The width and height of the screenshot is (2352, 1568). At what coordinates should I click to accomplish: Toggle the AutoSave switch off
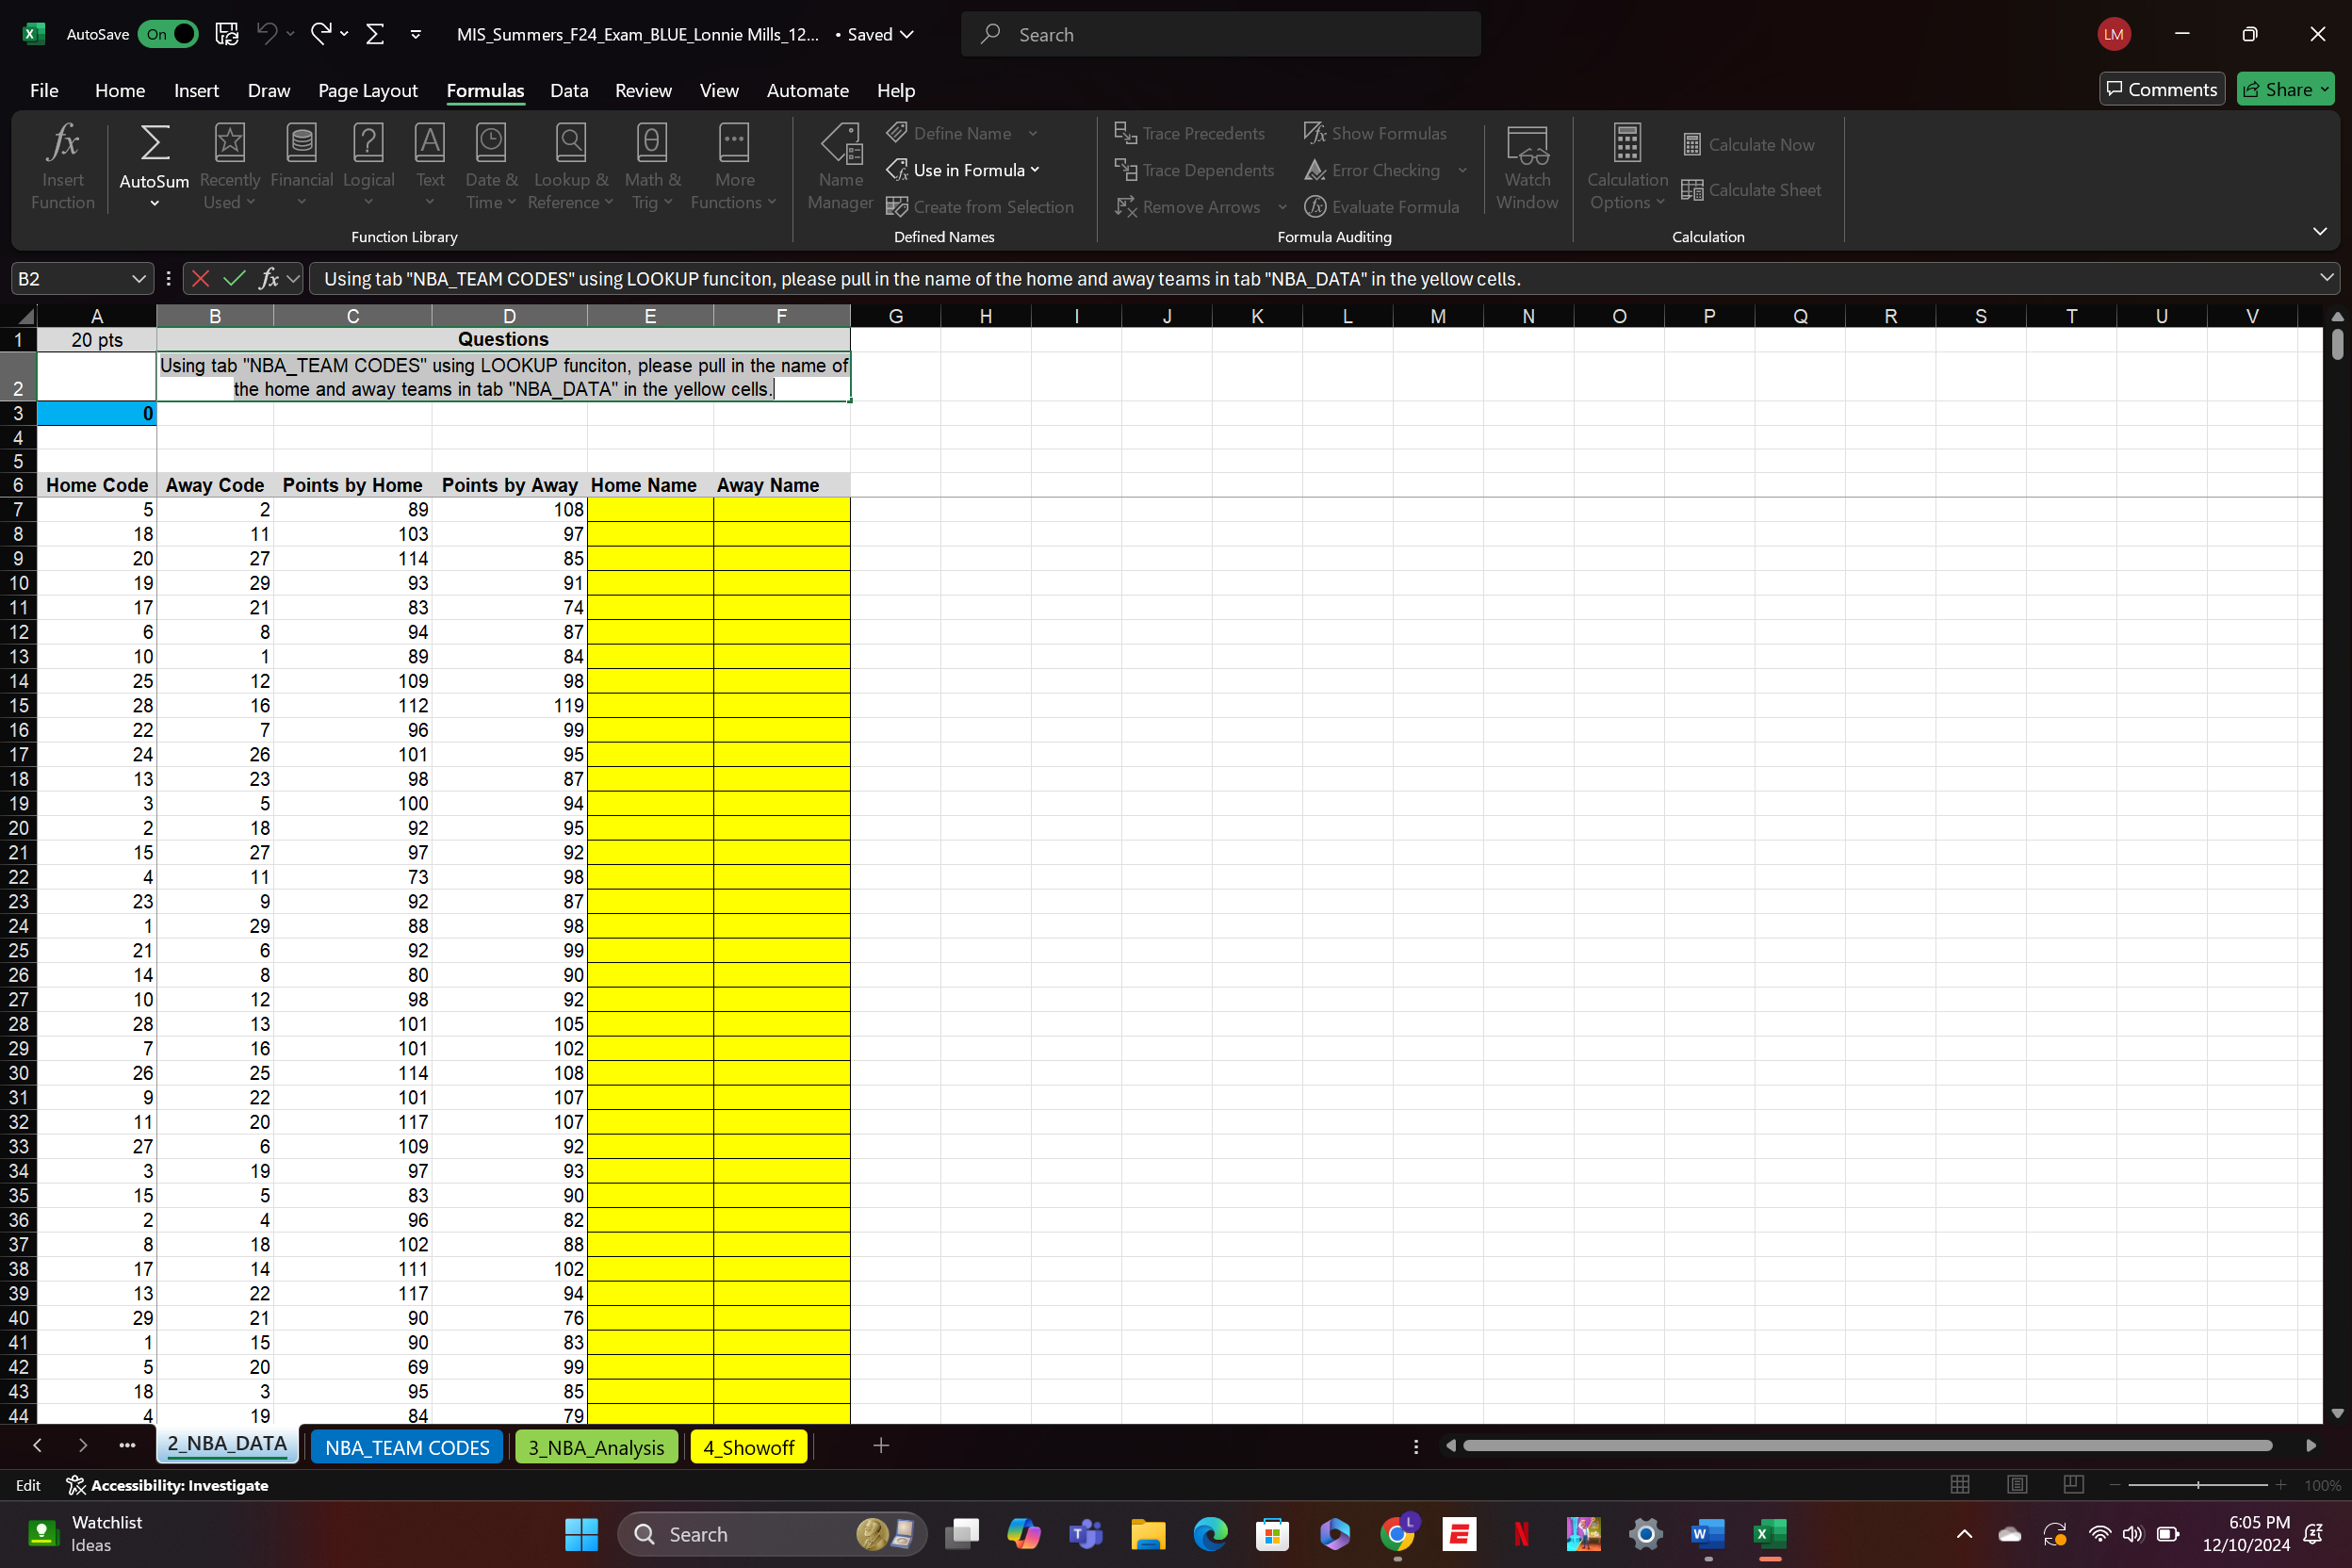coord(168,34)
